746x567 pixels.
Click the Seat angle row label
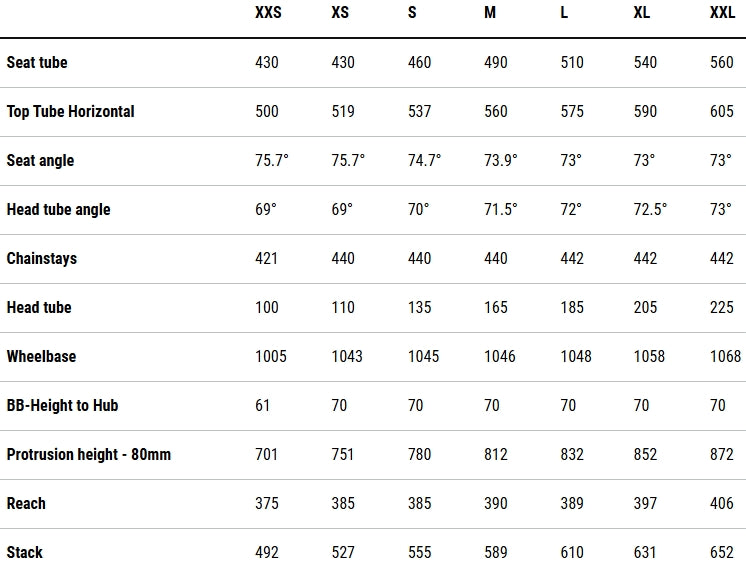(x=40, y=161)
